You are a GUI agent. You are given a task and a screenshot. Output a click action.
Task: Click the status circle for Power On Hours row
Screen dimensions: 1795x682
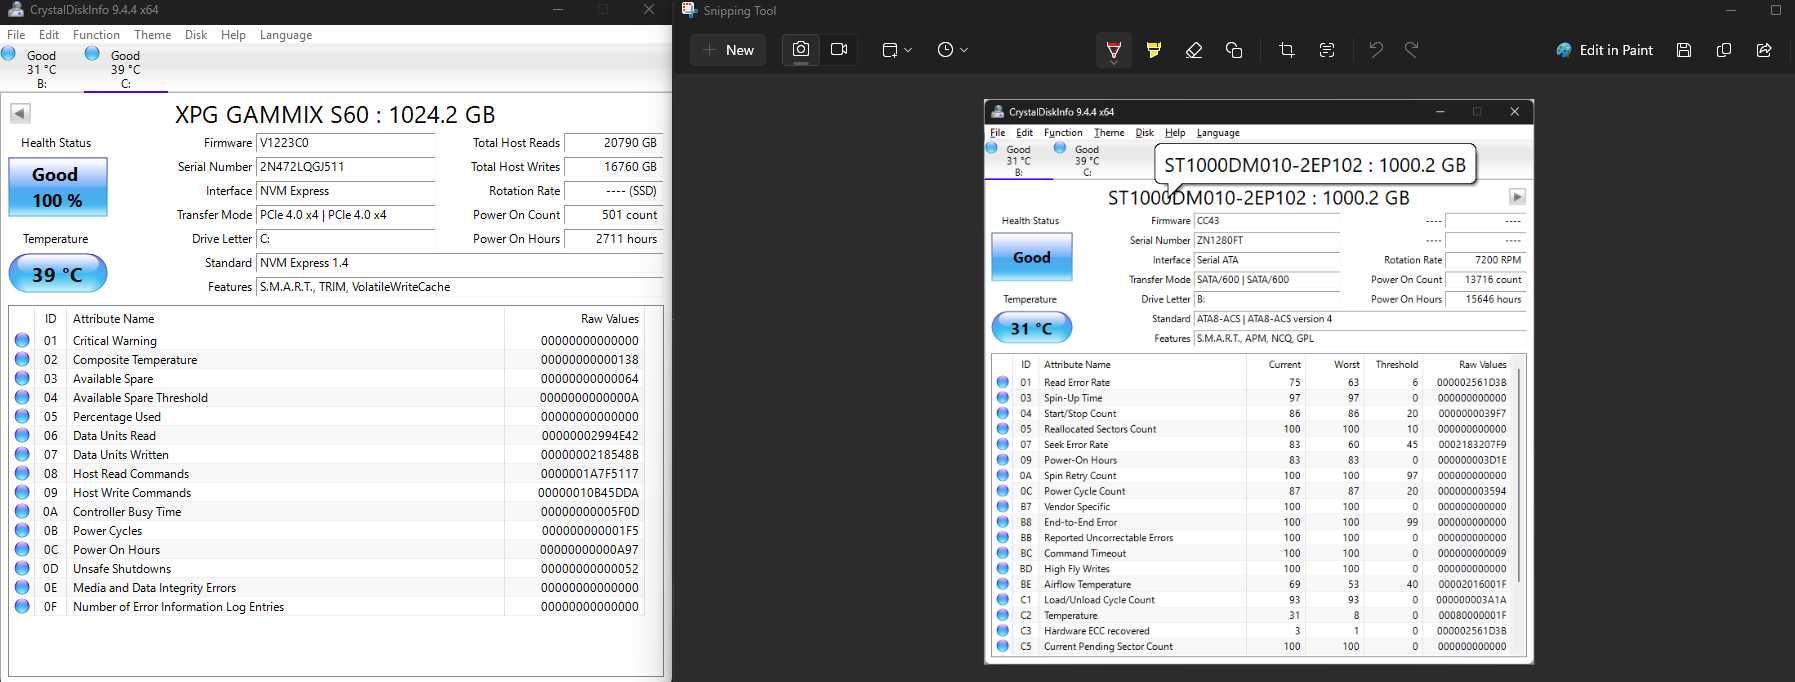(x=22, y=549)
